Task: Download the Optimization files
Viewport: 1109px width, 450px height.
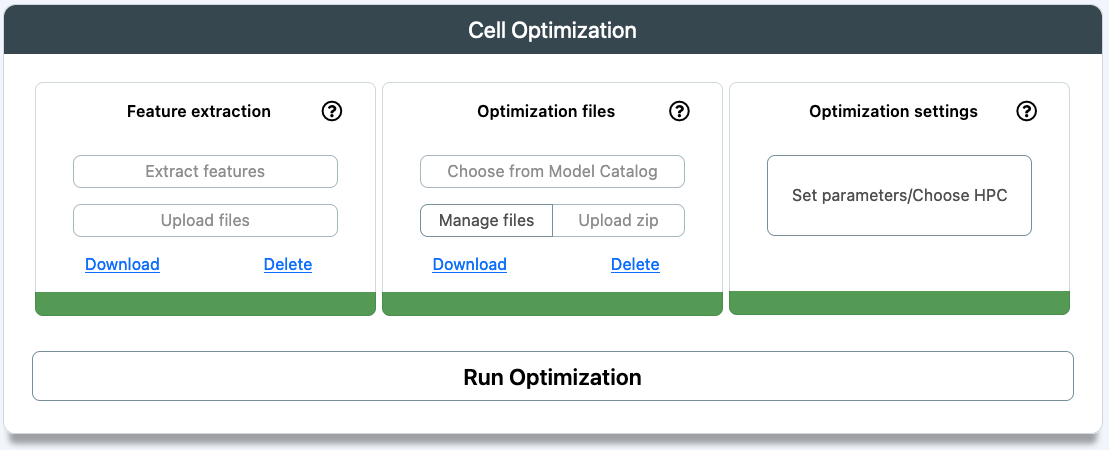Action: 470,265
